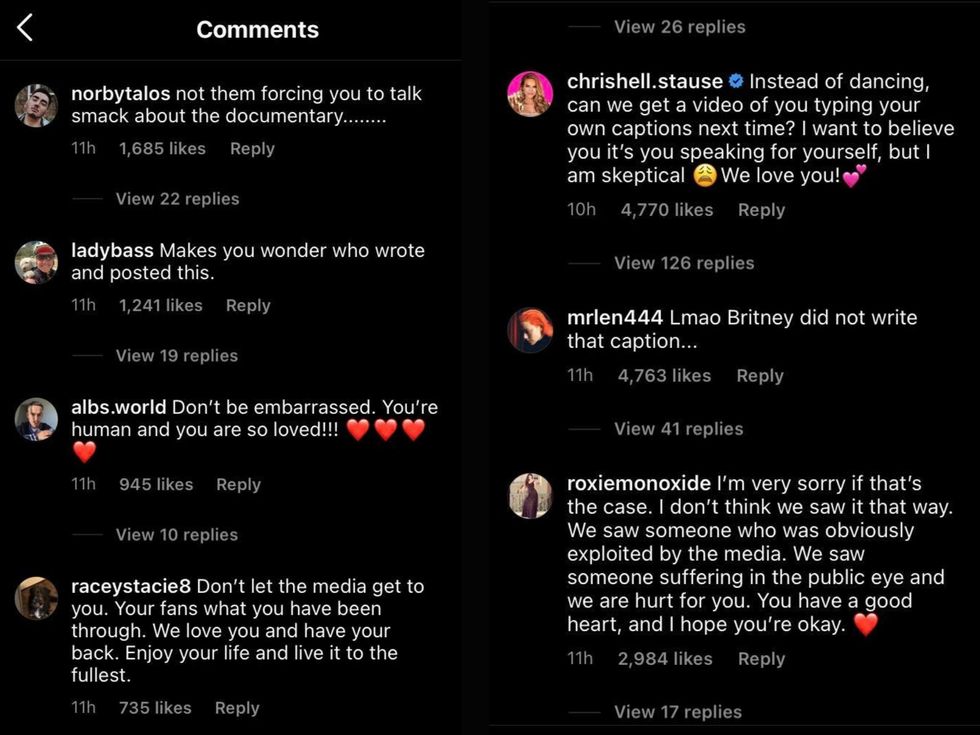The image size is (980, 735).
Task: Show 126 replies to chrishell.stause
Action: 684,263
